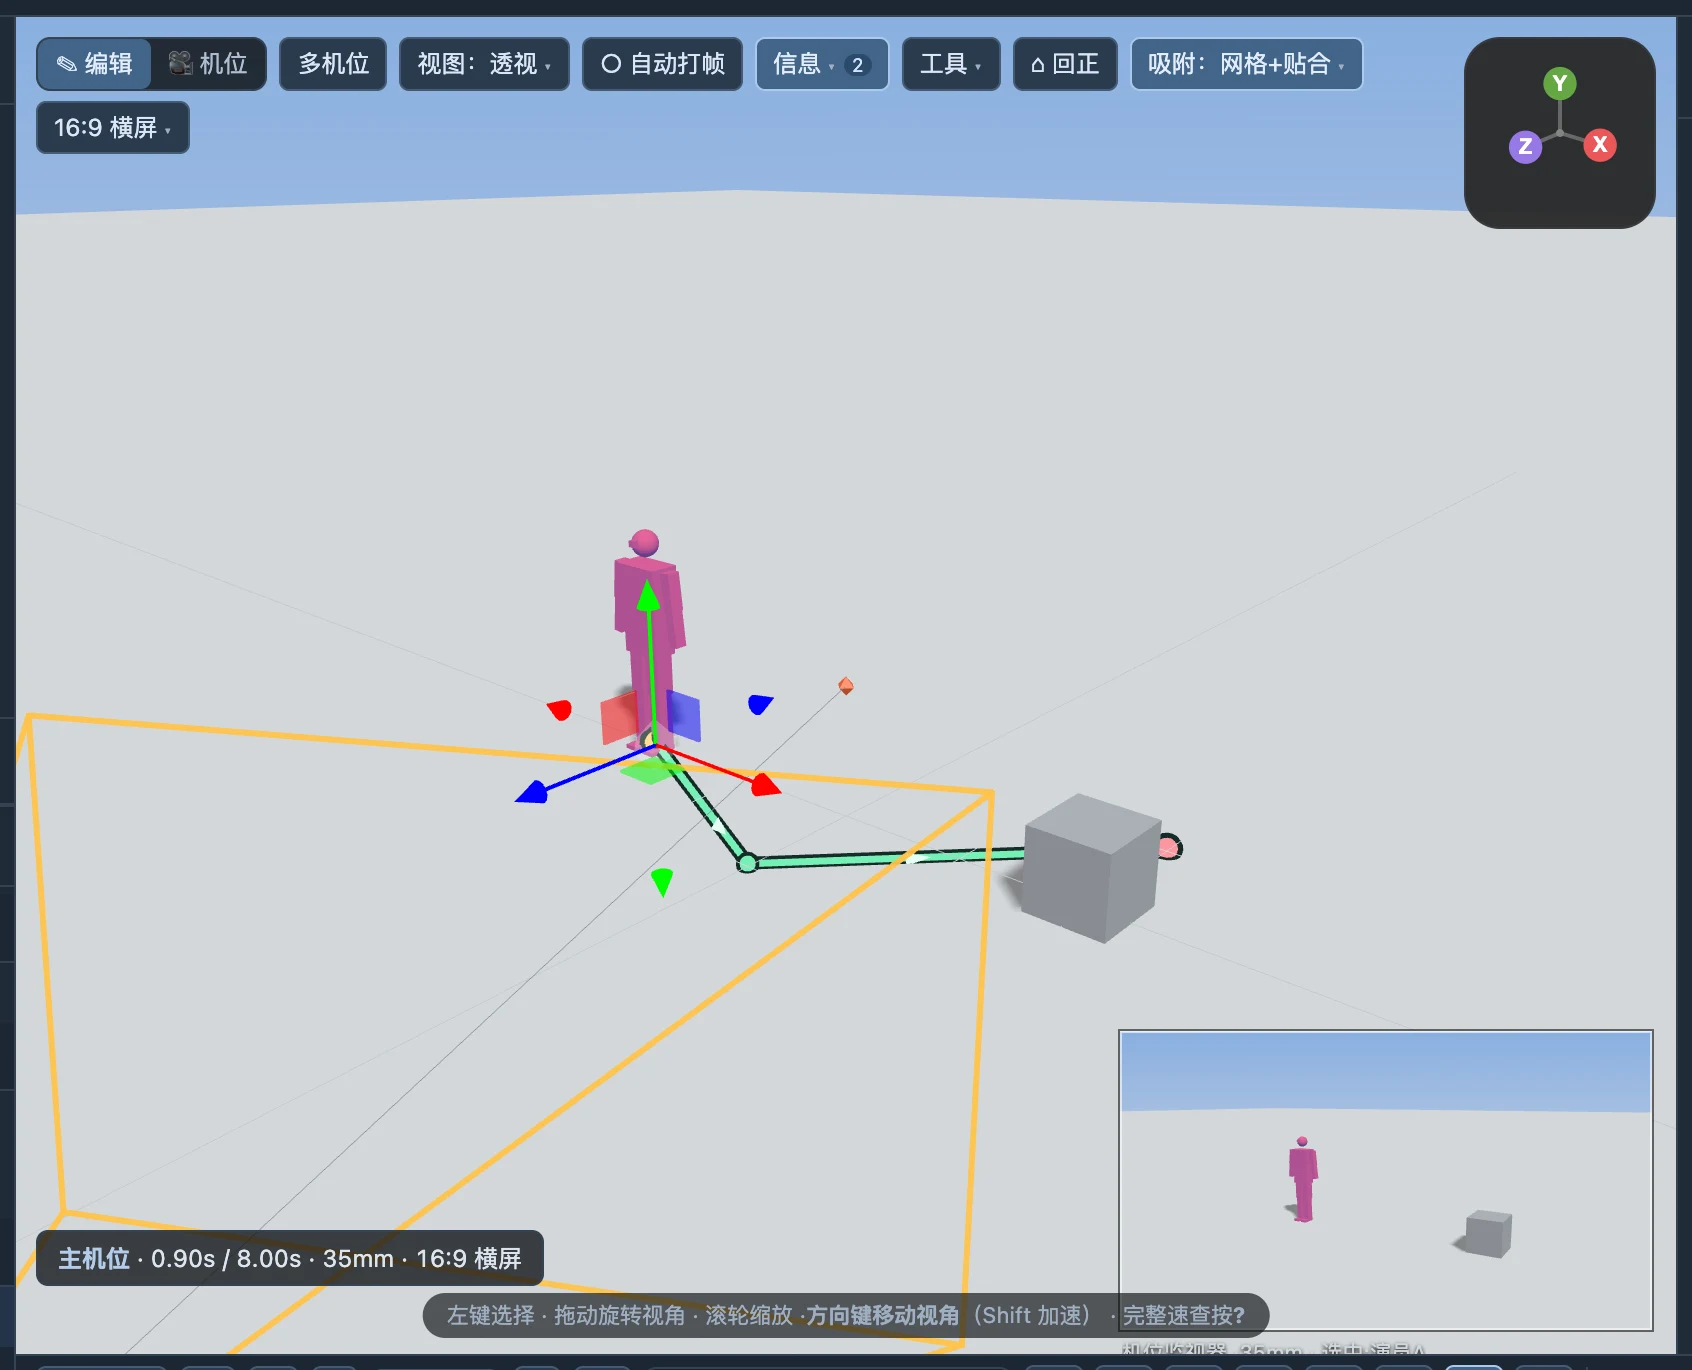Select the gray cube object
Image resolution: width=1692 pixels, height=1370 pixels.
click(x=1089, y=867)
